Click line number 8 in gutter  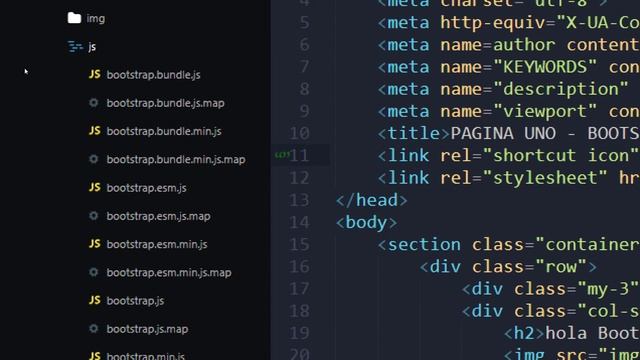pos(304,89)
